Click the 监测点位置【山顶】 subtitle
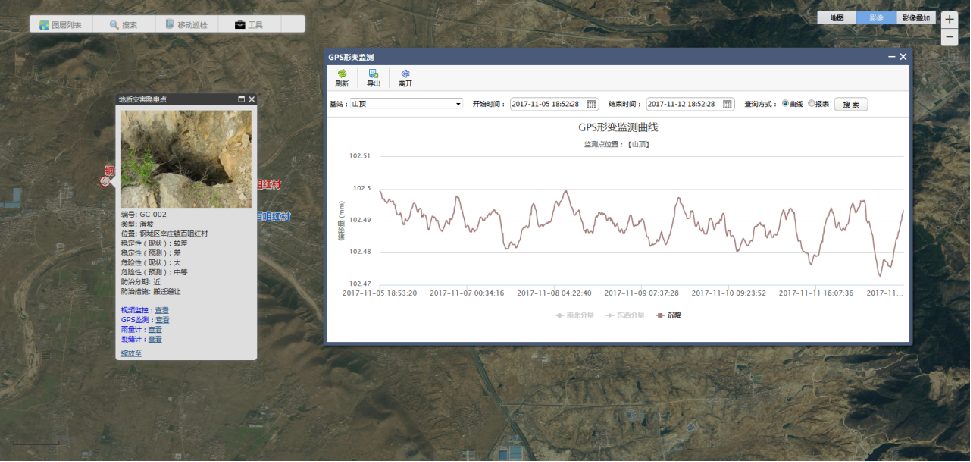971x462 pixels. (x=617, y=144)
